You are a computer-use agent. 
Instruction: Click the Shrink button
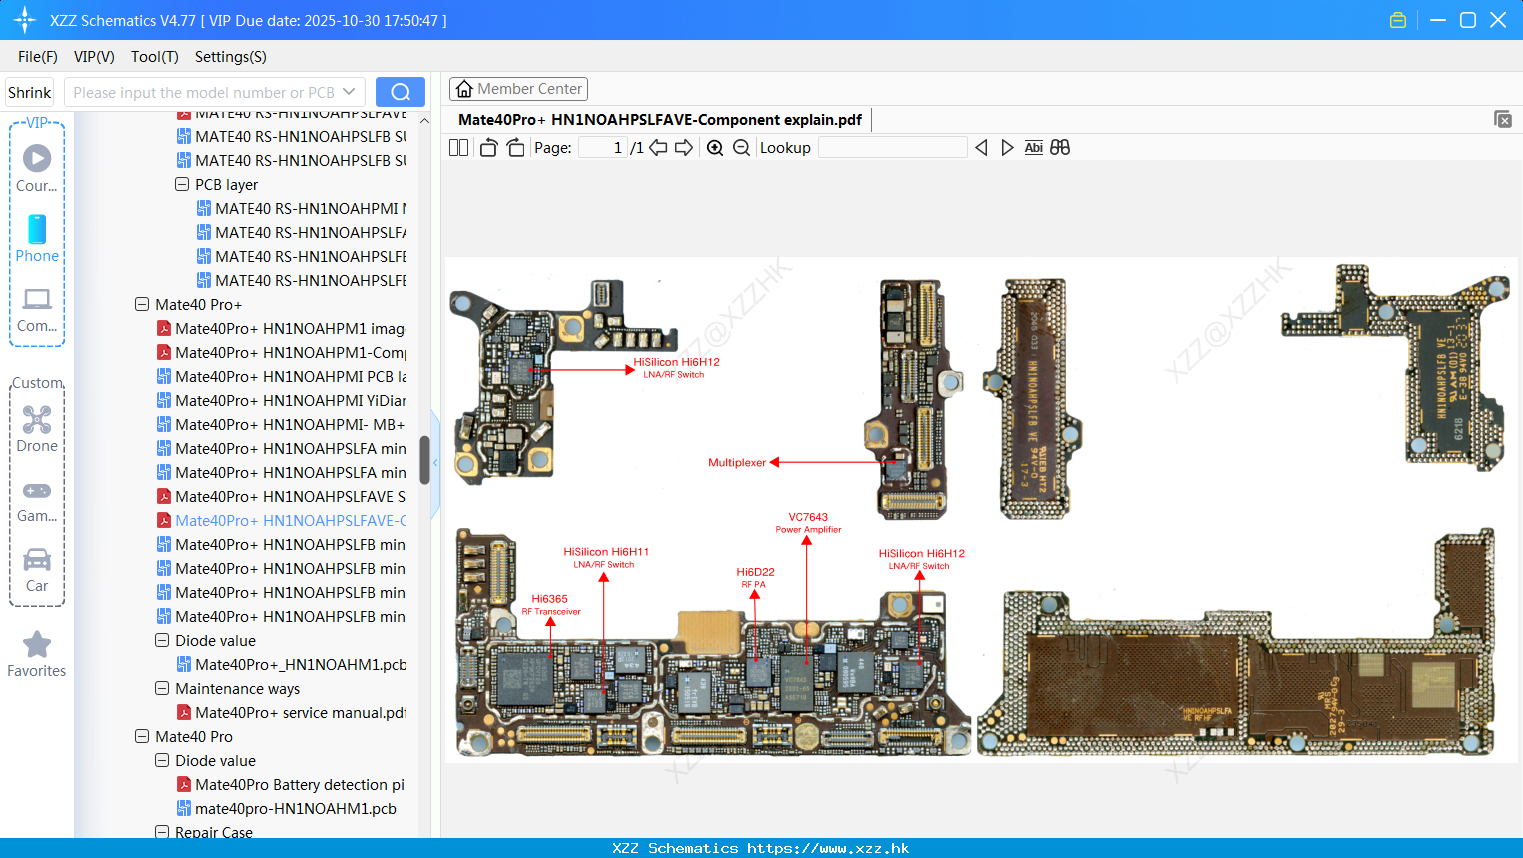29,92
